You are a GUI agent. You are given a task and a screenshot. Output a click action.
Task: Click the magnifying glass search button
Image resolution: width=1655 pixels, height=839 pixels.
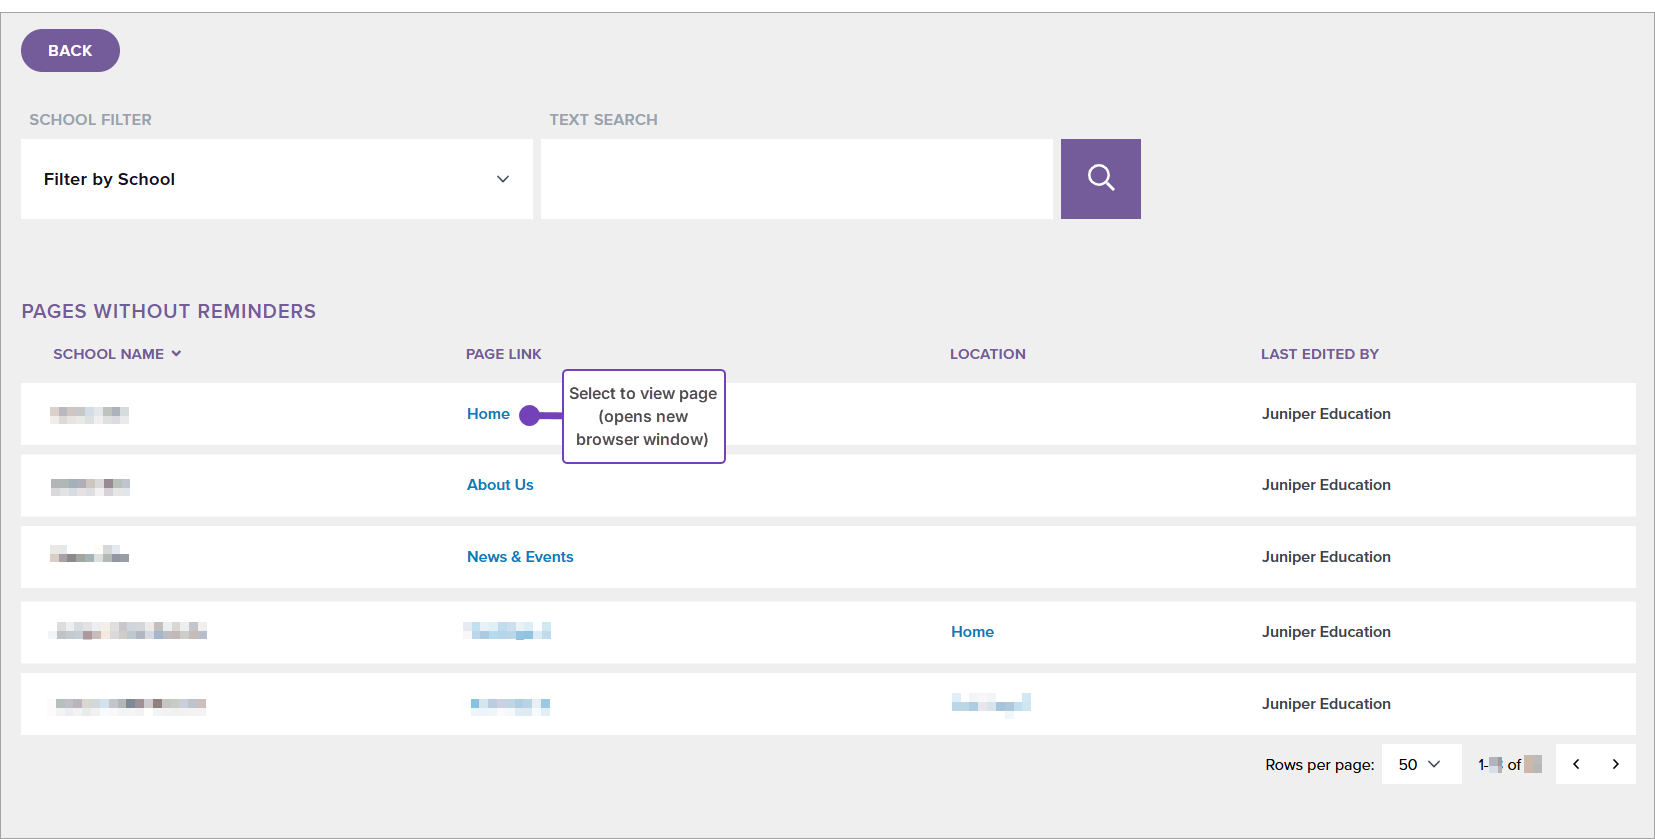pyautogui.click(x=1100, y=179)
